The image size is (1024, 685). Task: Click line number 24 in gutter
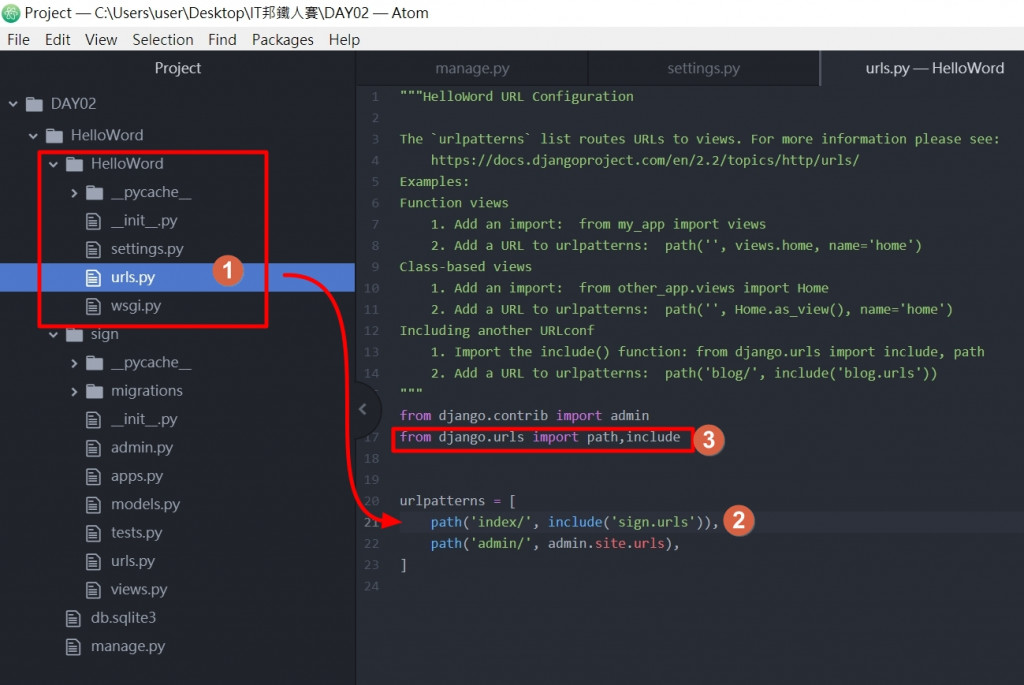(x=372, y=586)
